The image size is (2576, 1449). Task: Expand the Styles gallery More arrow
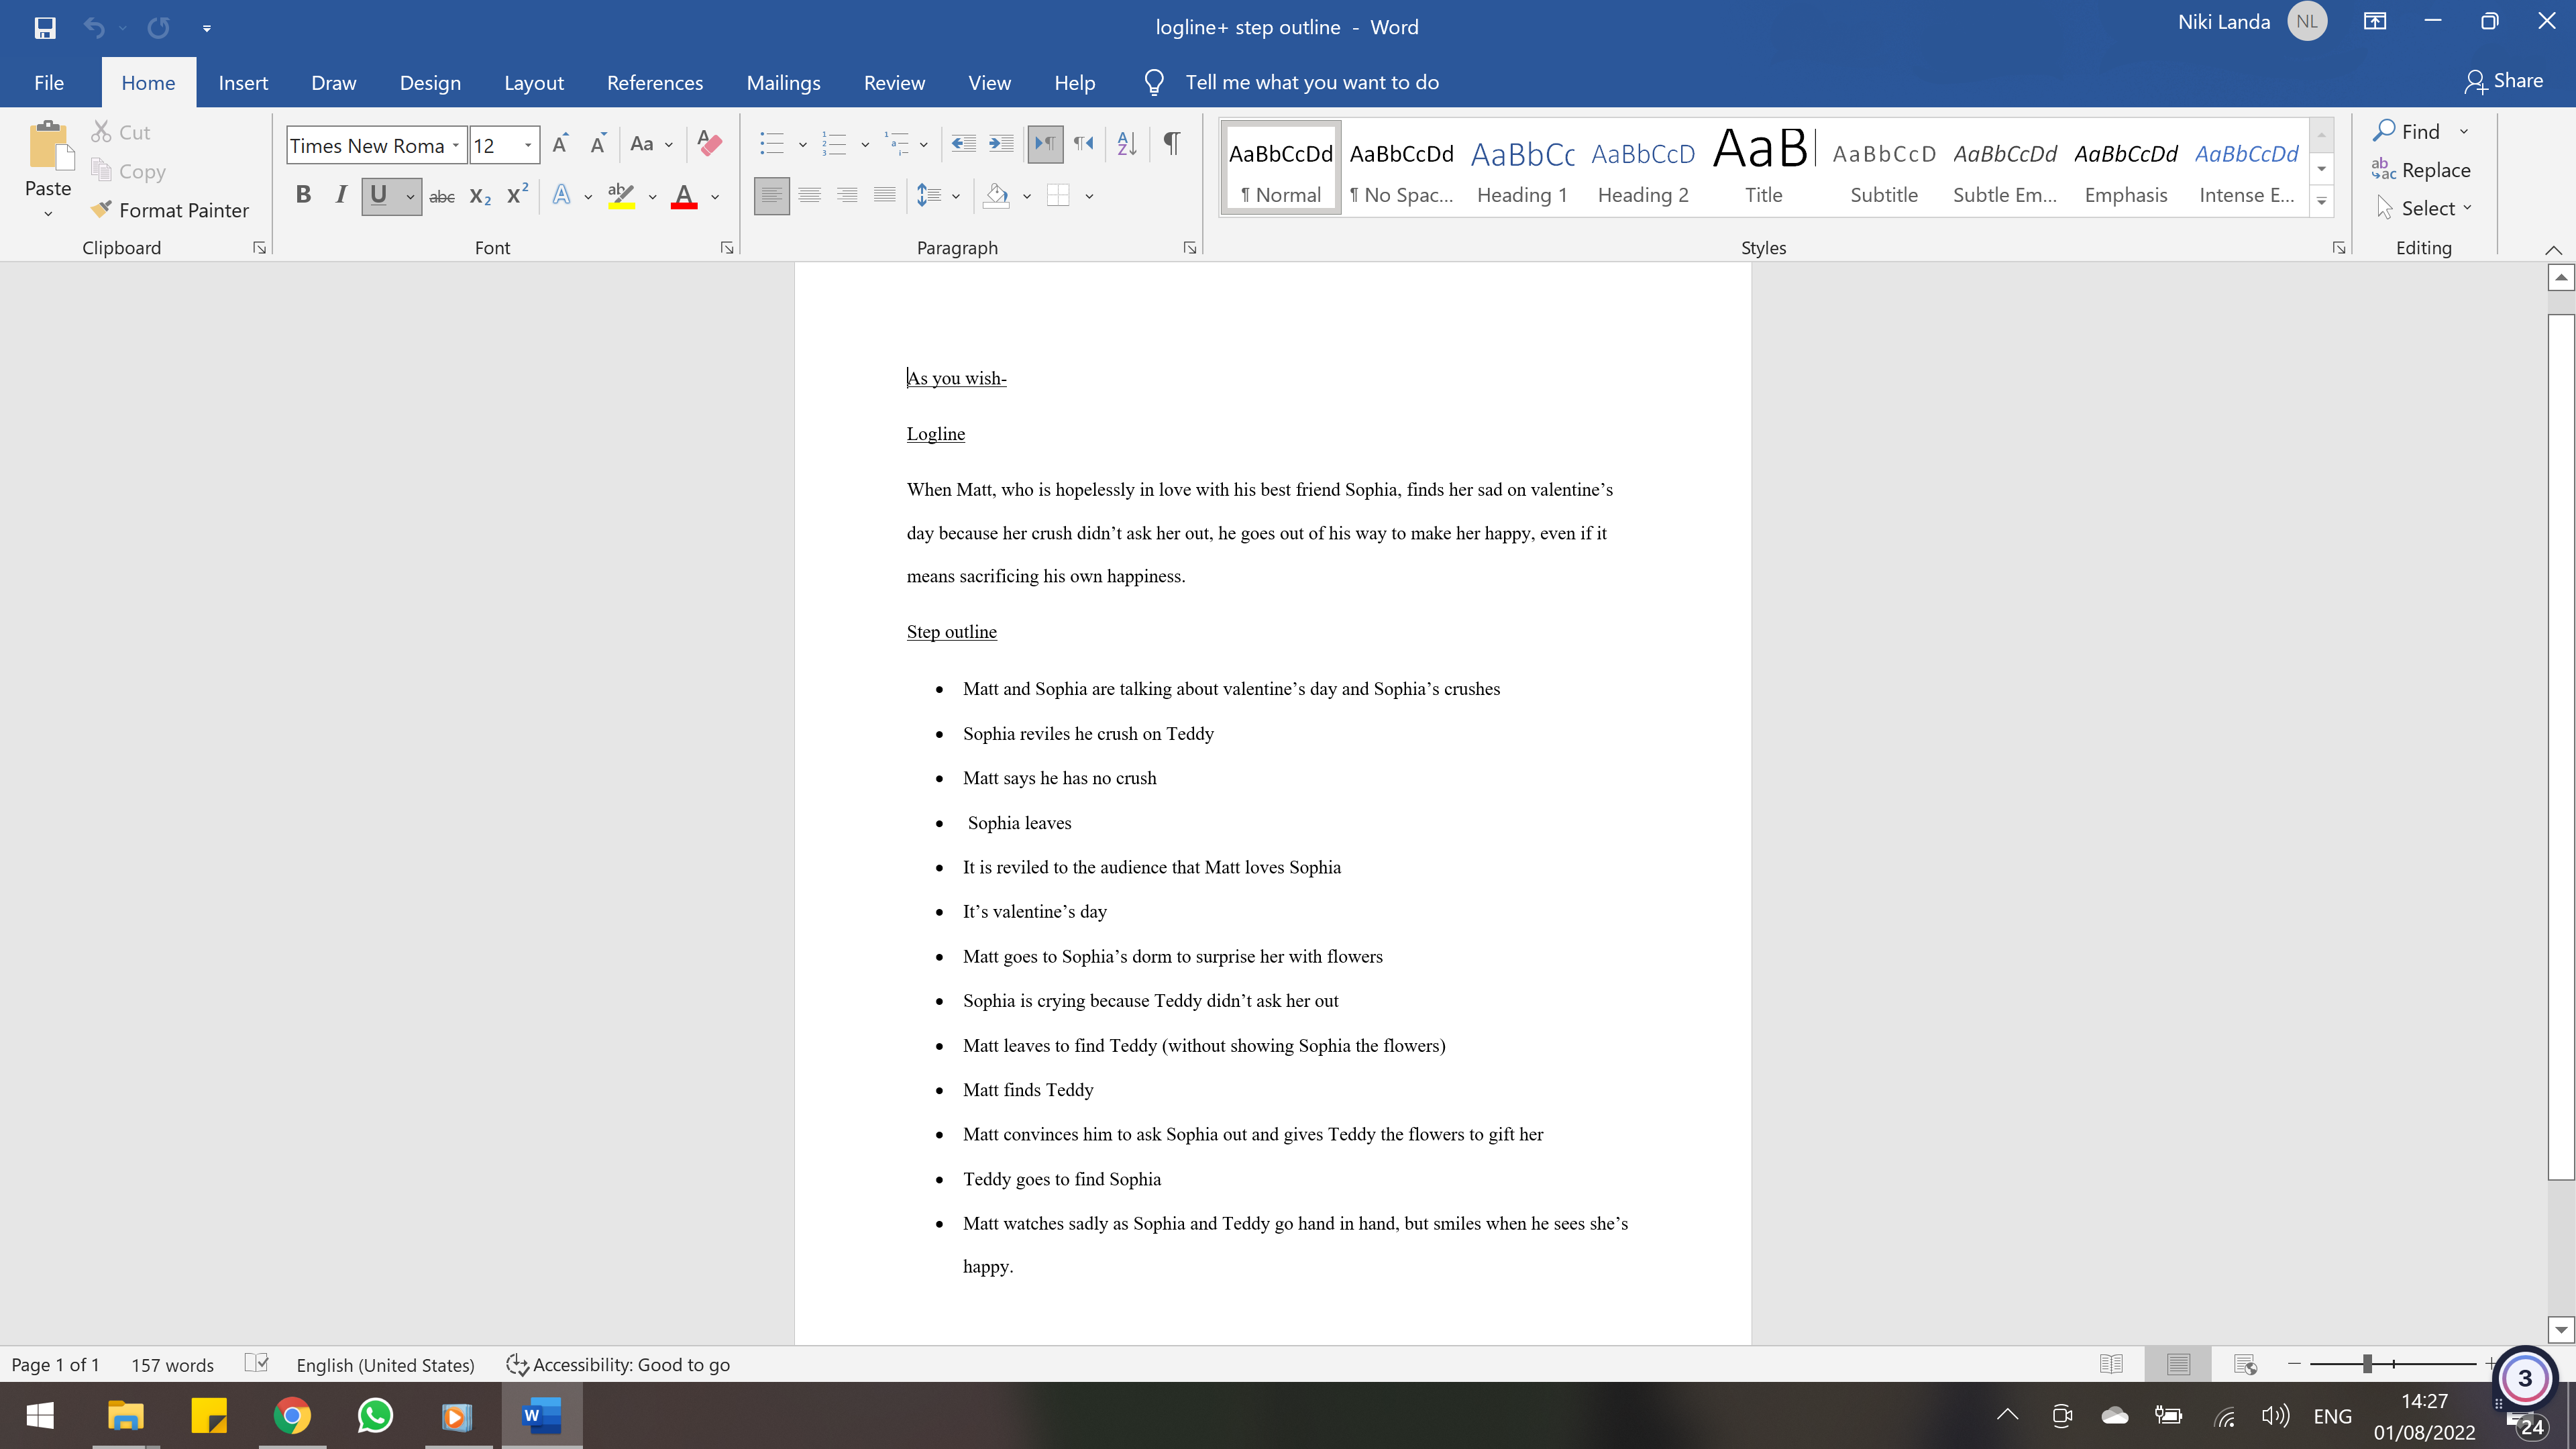(x=2322, y=201)
